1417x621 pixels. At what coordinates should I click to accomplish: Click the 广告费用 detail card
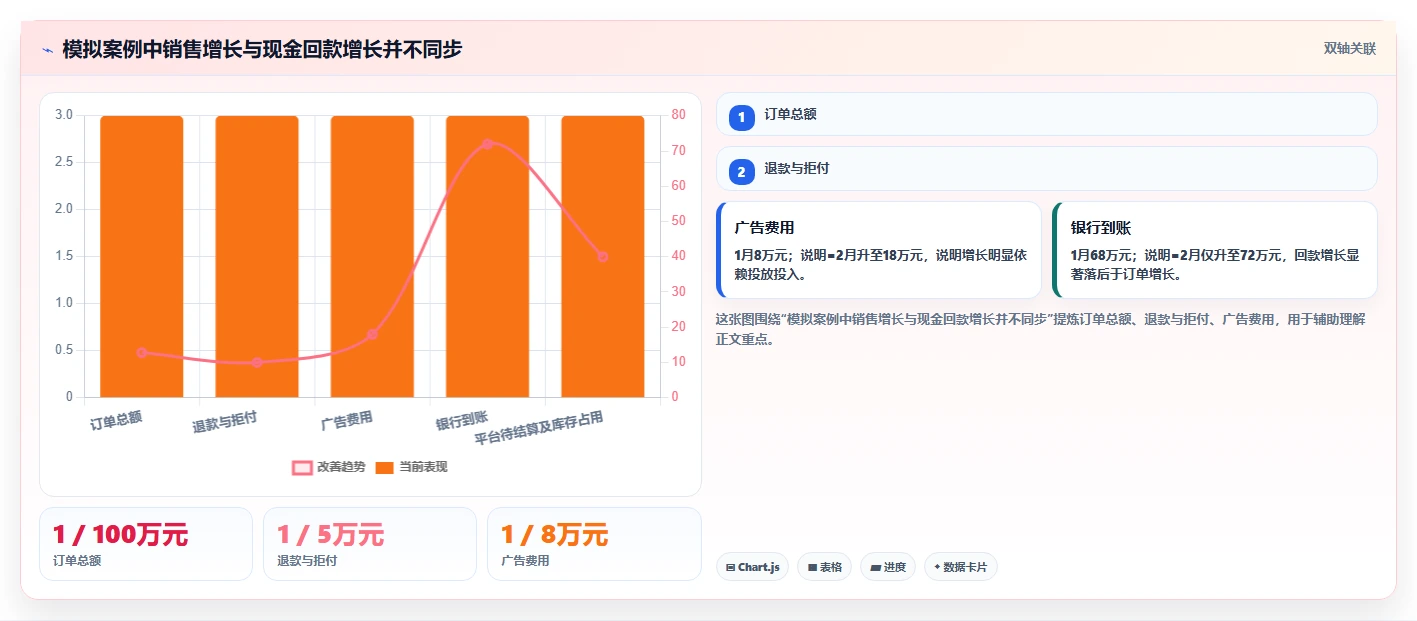[x=879, y=250]
